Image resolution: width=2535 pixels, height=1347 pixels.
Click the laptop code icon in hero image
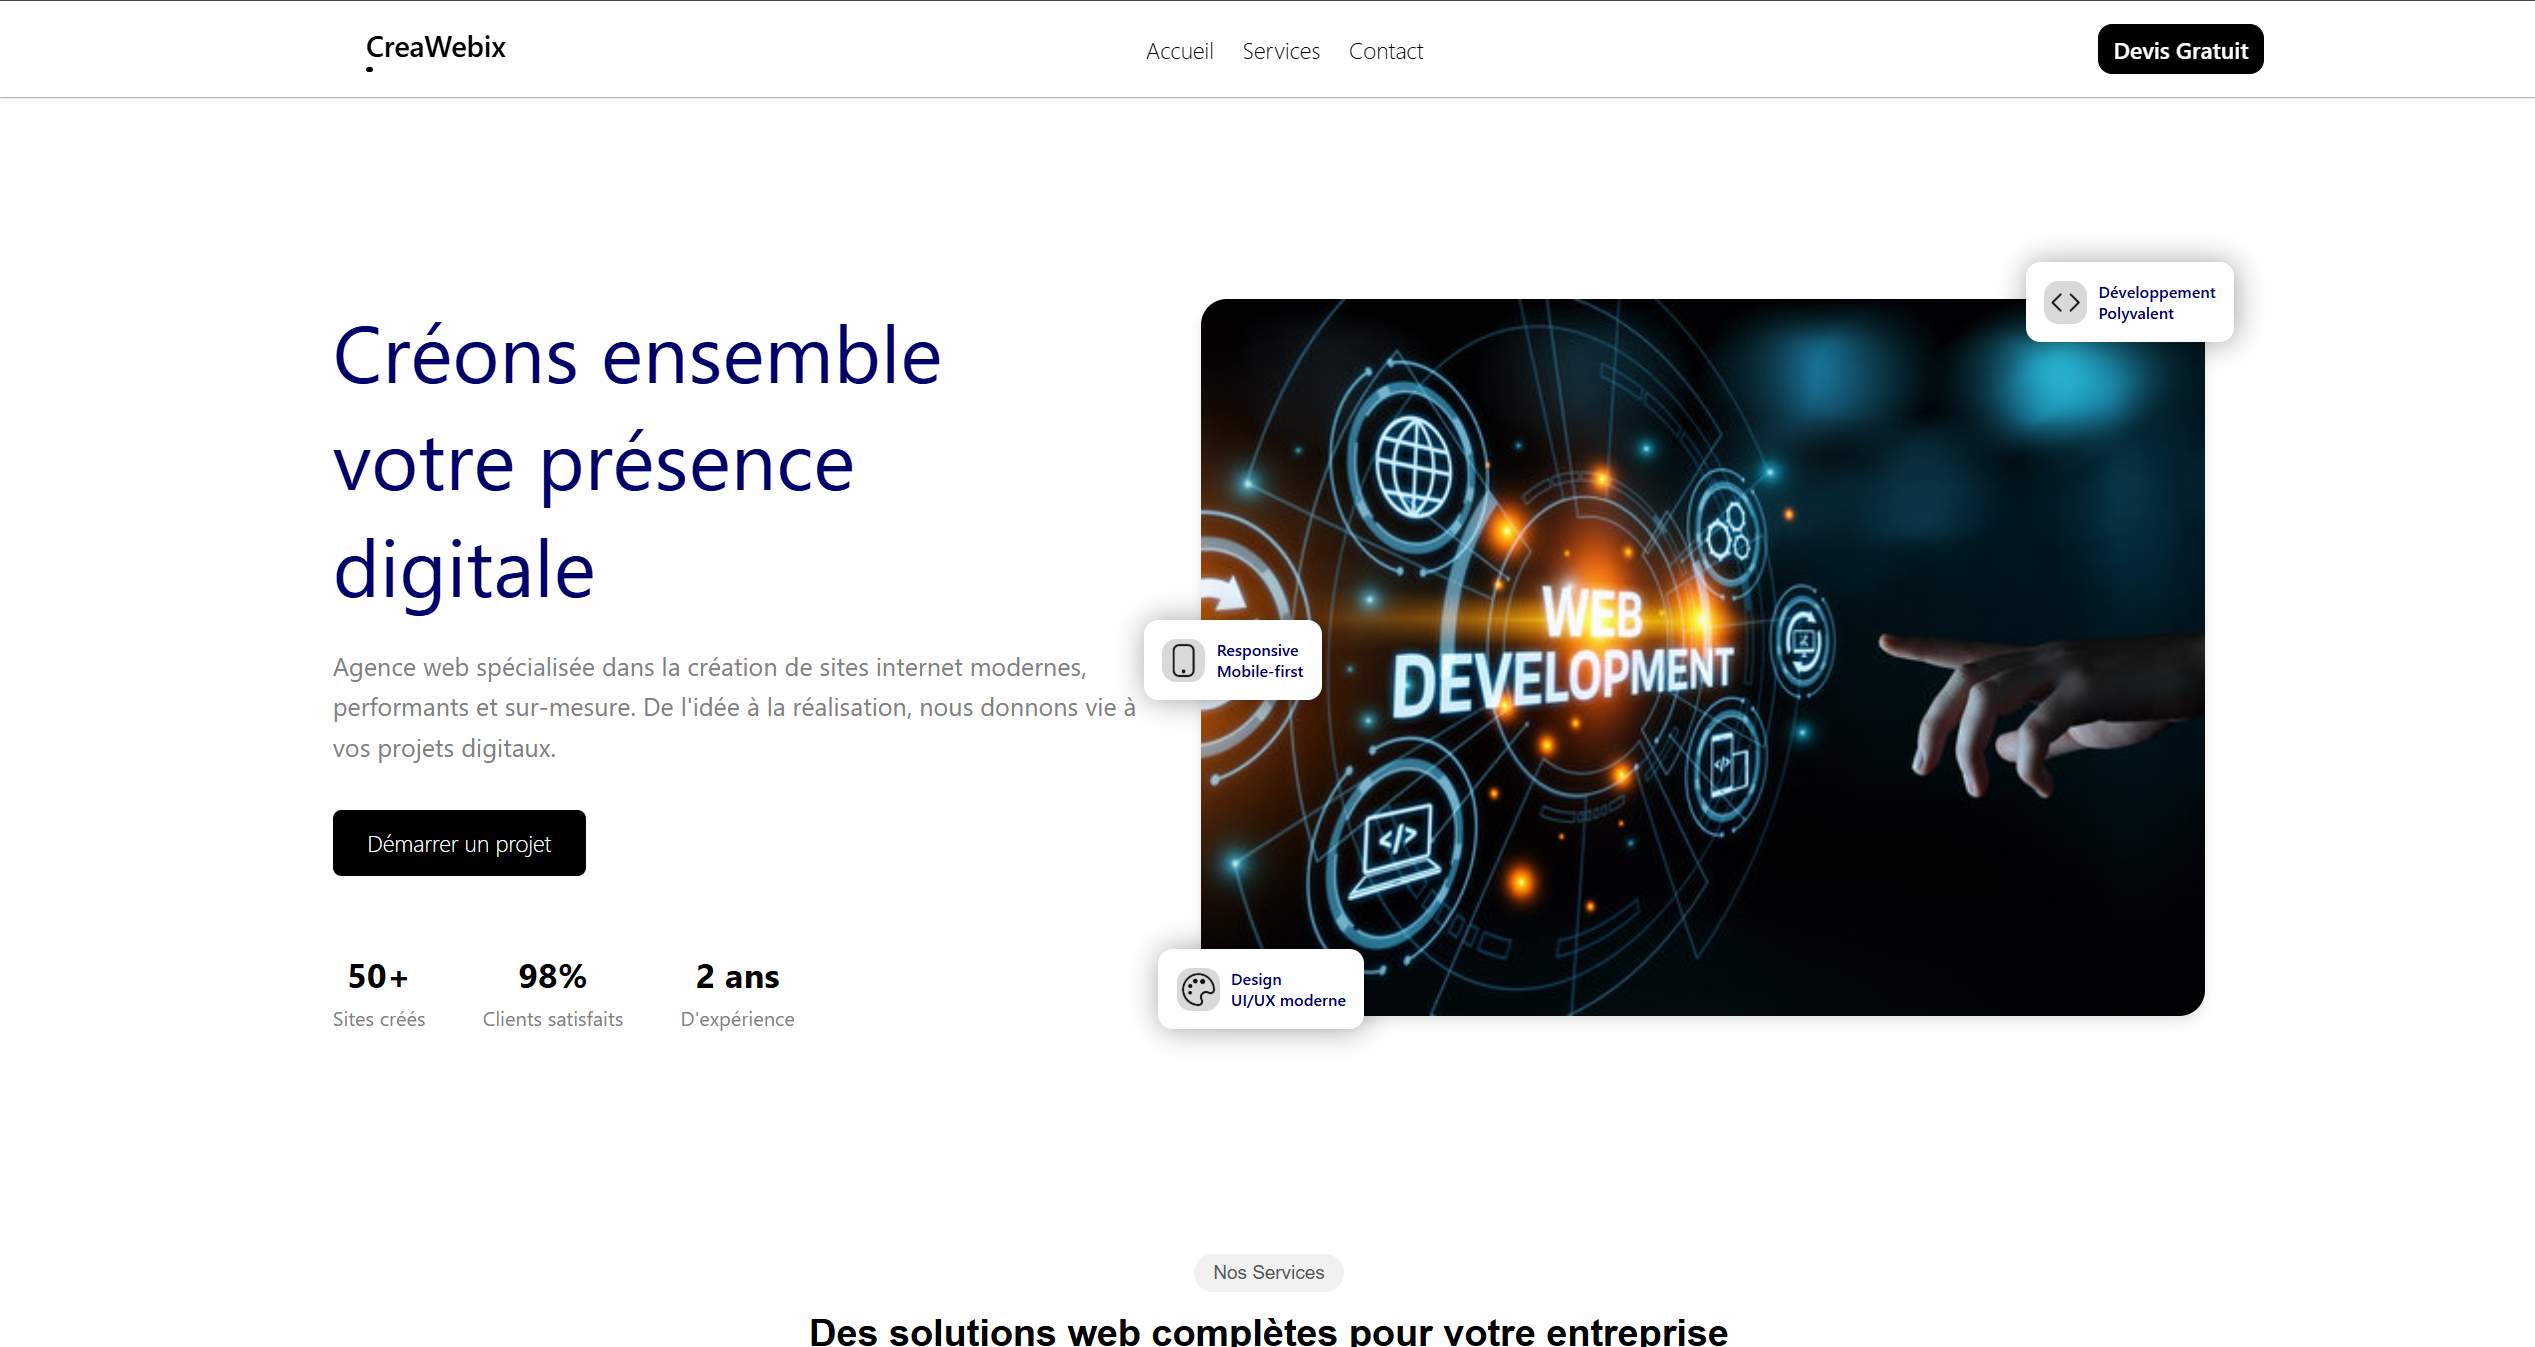(x=1397, y=843)
